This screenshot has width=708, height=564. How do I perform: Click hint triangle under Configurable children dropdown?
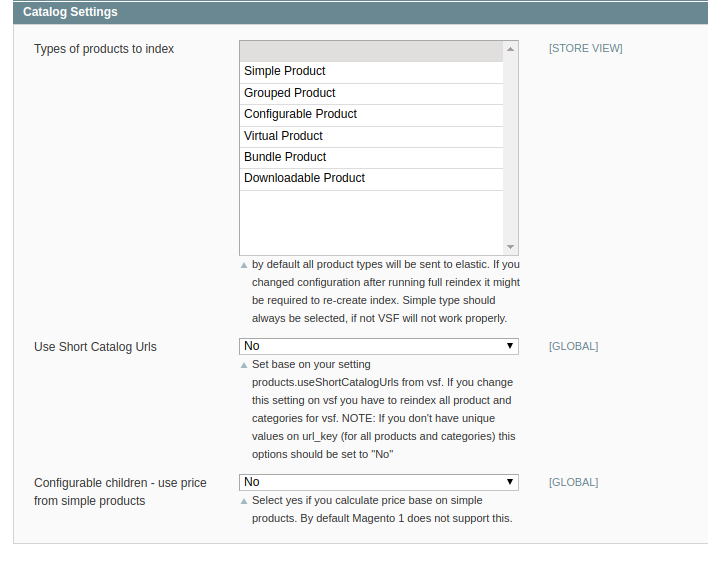pyautogui.click(x=244, y=501)
